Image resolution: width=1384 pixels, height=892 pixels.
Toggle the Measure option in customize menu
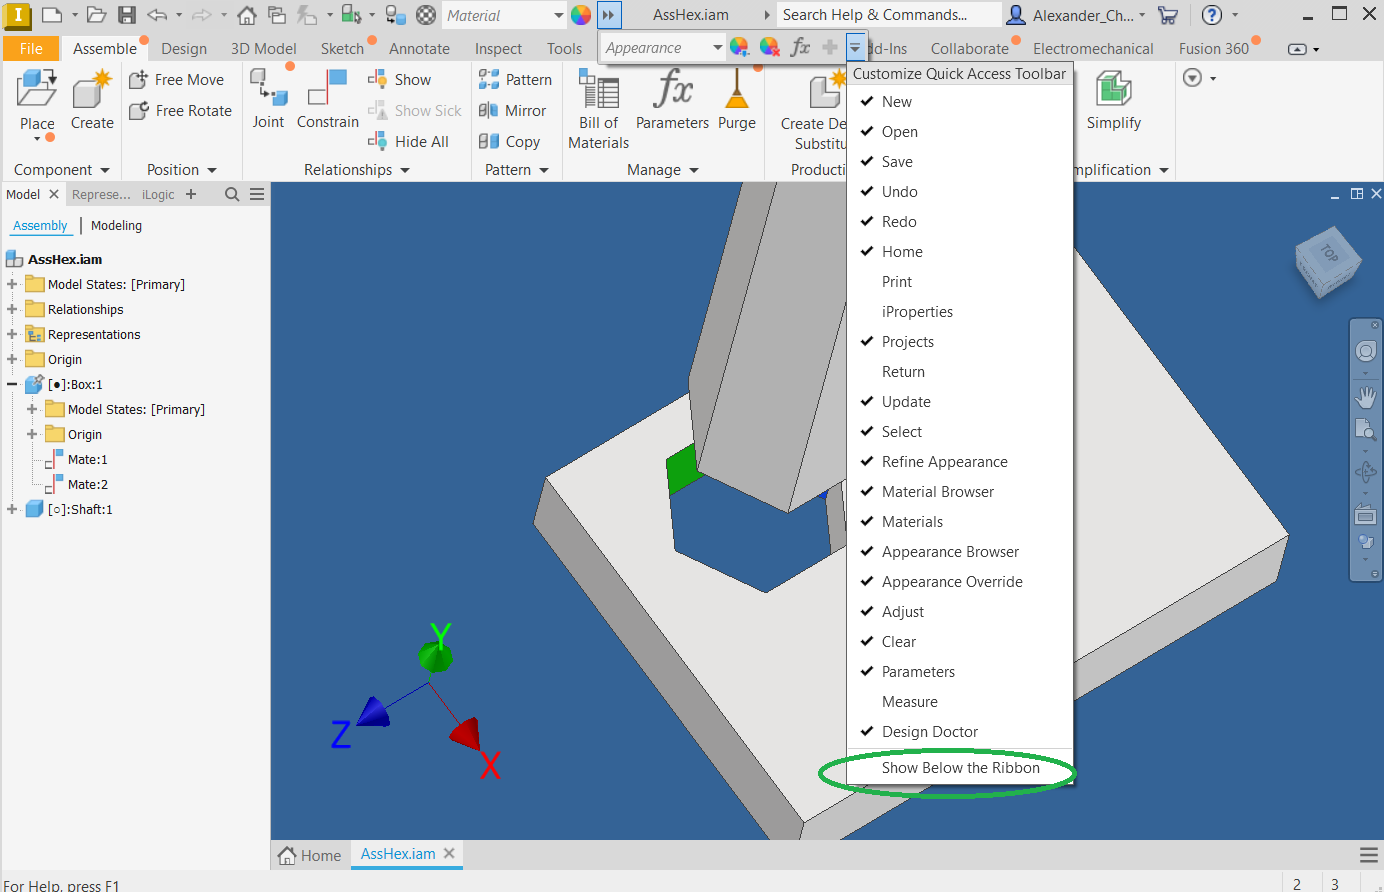coord(909,702)
